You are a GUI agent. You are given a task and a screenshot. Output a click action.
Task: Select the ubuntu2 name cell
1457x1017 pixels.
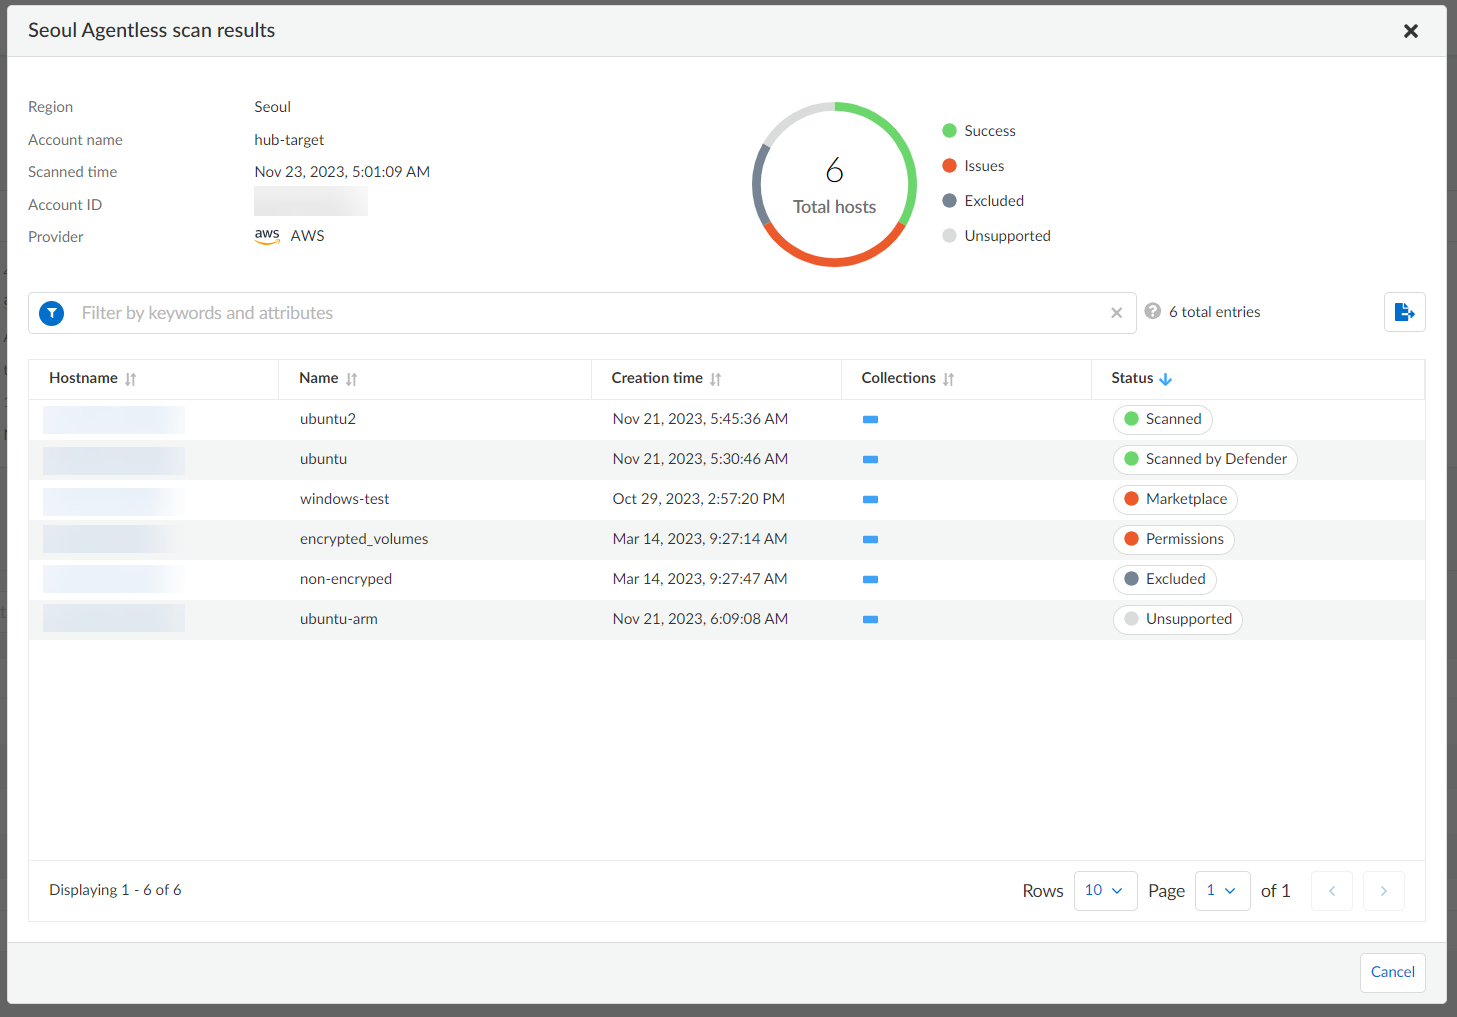(328, 419)
